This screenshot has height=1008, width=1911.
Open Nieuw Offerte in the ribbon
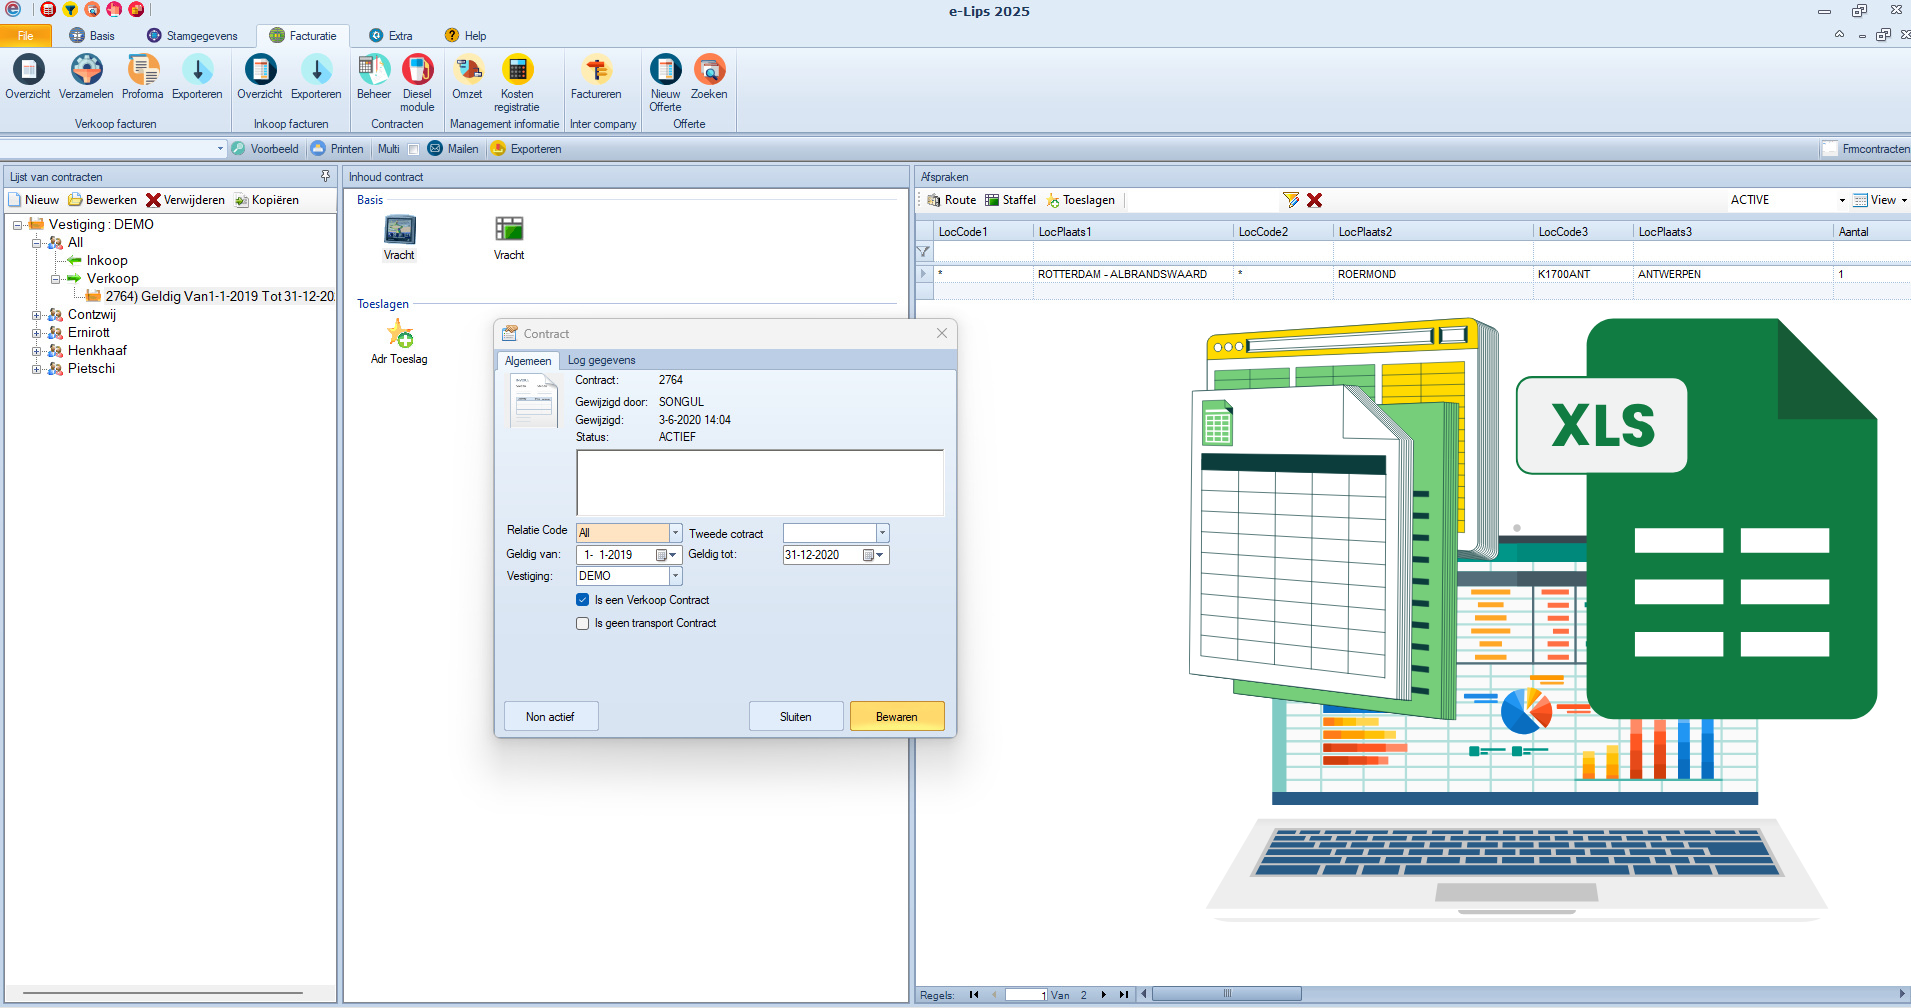665,71
